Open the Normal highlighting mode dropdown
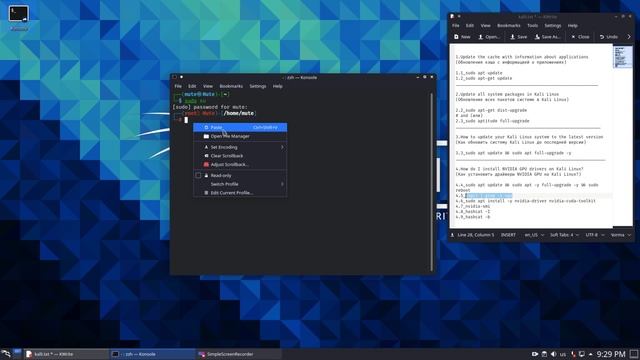This screenshot has width=640, height=360. [620, 235]
